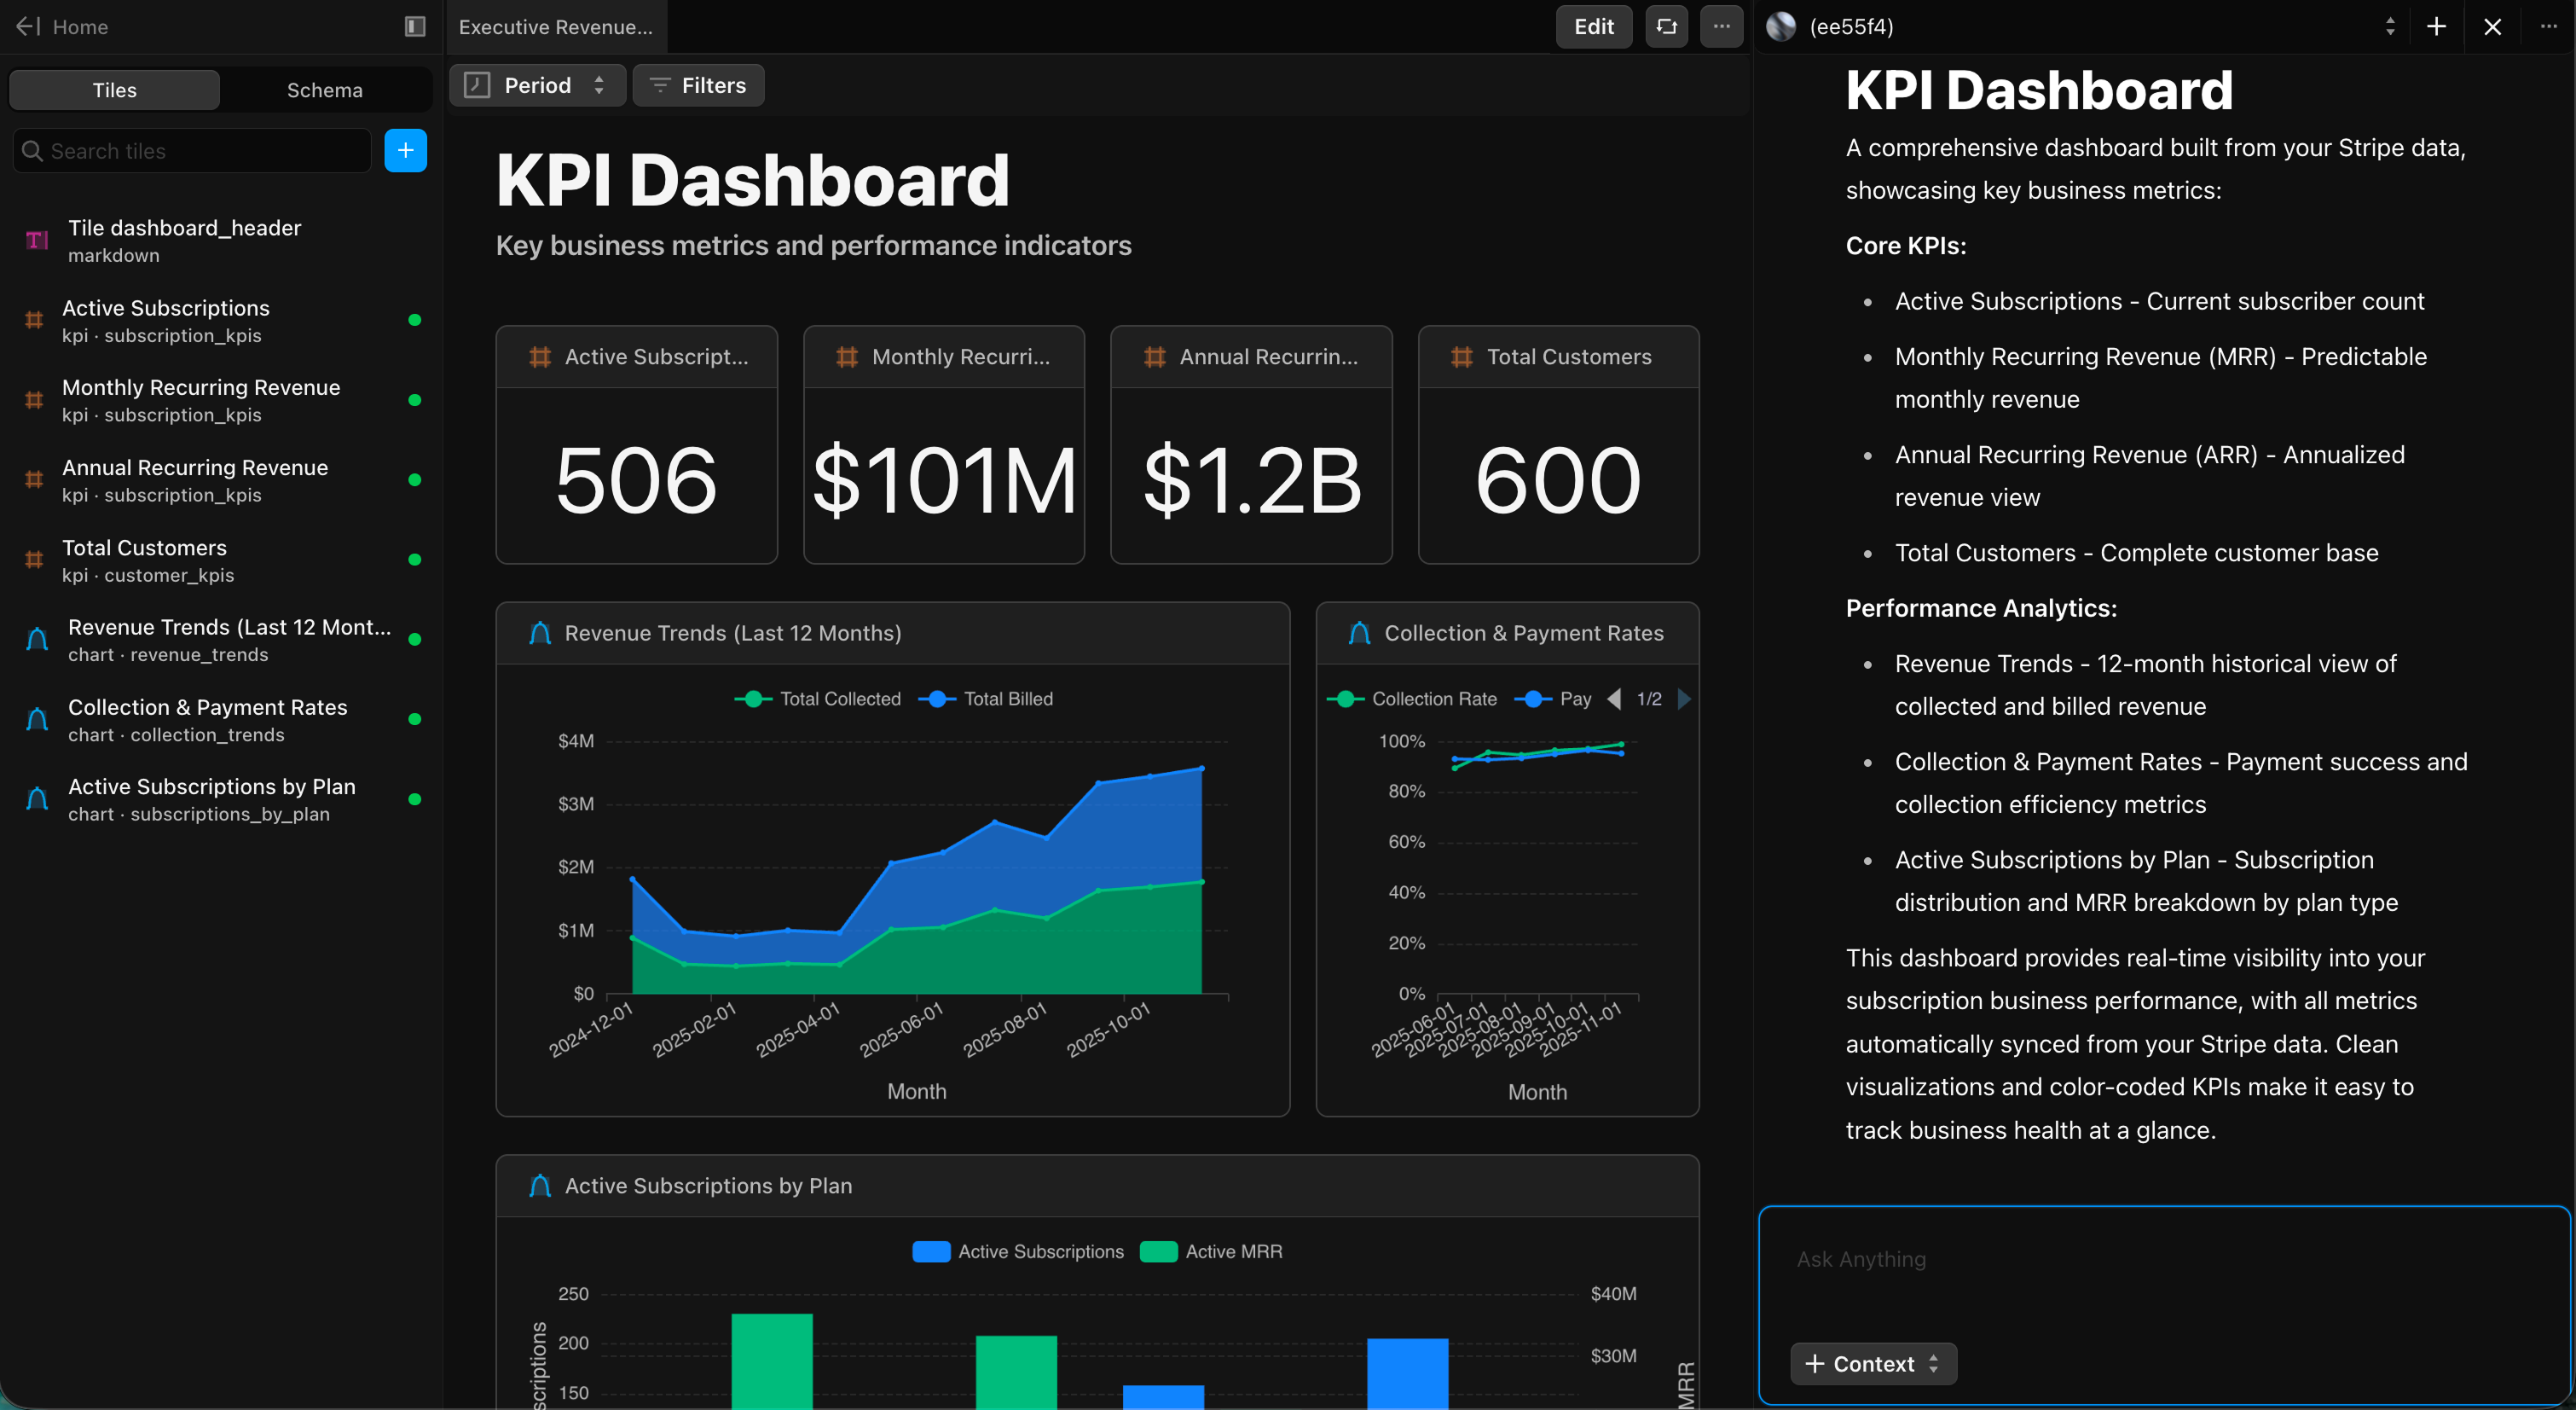This screenshot has height=1410, width=2576.
Task: Collapse the left sidebar panel icon
Action: coord(414,26)
